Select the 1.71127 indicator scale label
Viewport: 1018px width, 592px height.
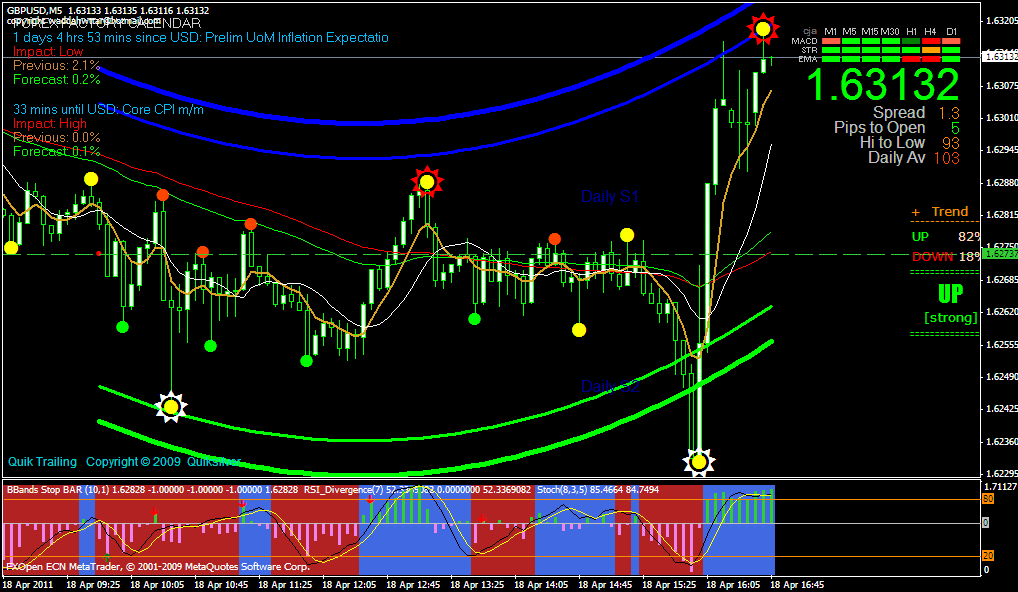pos(1000,486)
